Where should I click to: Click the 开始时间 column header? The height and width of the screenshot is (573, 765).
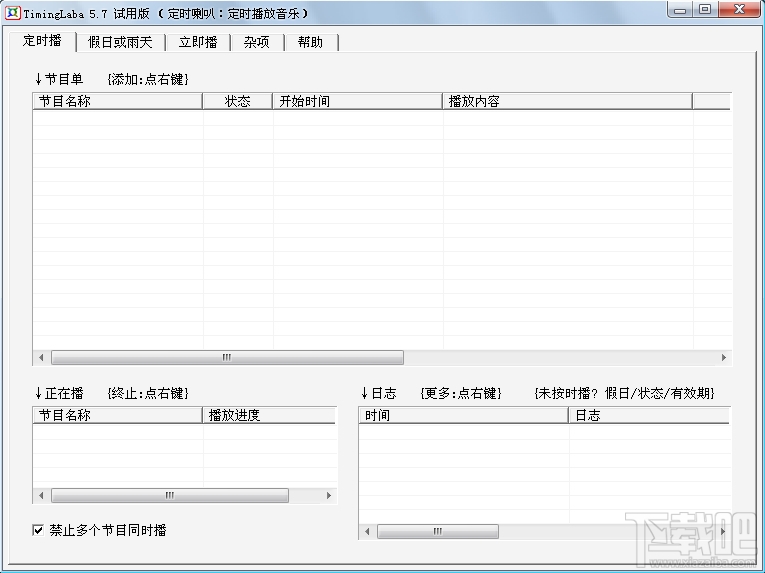pyautogui.click(x=357, y=101)
